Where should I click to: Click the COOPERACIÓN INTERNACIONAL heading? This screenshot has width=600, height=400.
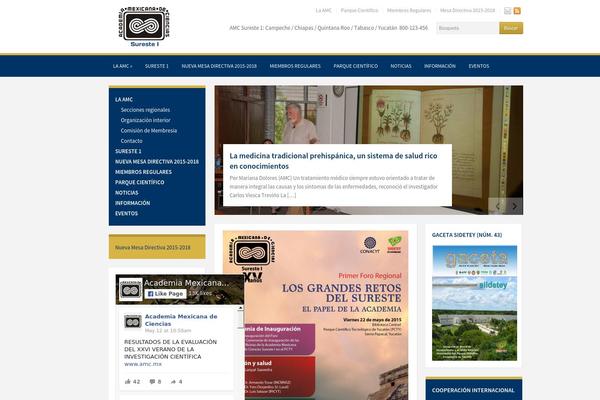(473, 390)
